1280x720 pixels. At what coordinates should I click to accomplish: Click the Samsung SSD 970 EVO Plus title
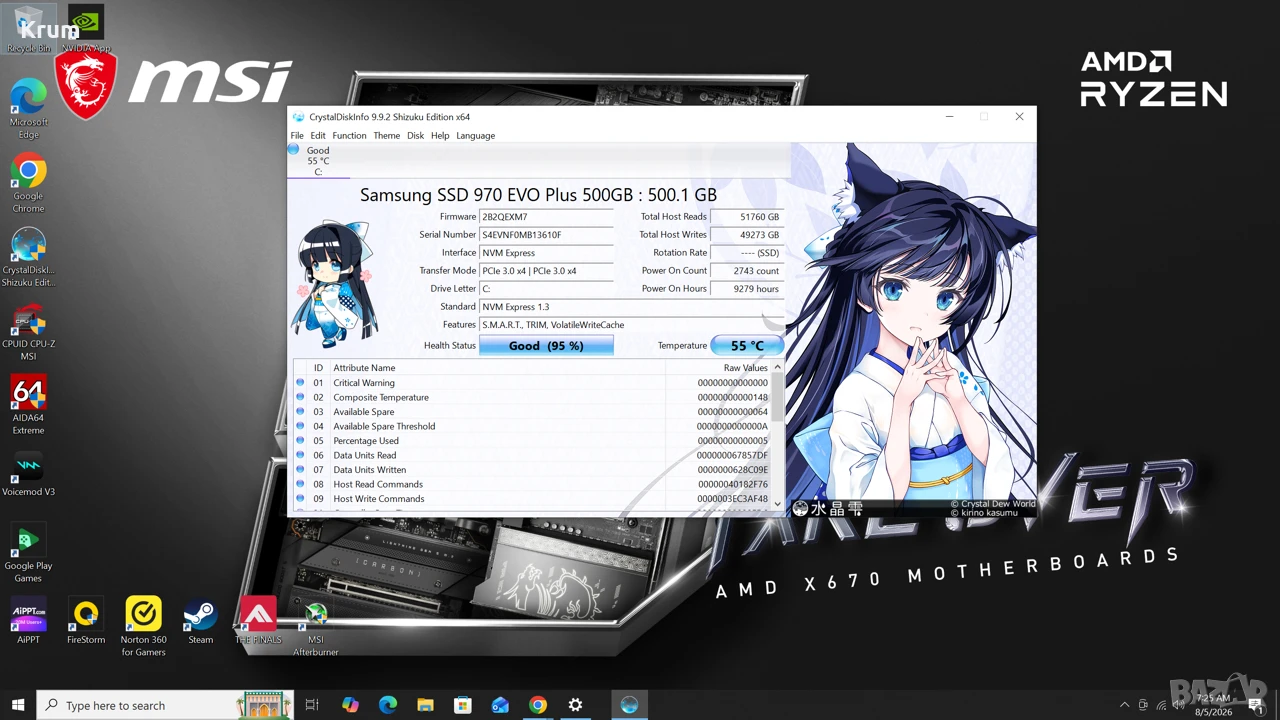tap(538, 195)
